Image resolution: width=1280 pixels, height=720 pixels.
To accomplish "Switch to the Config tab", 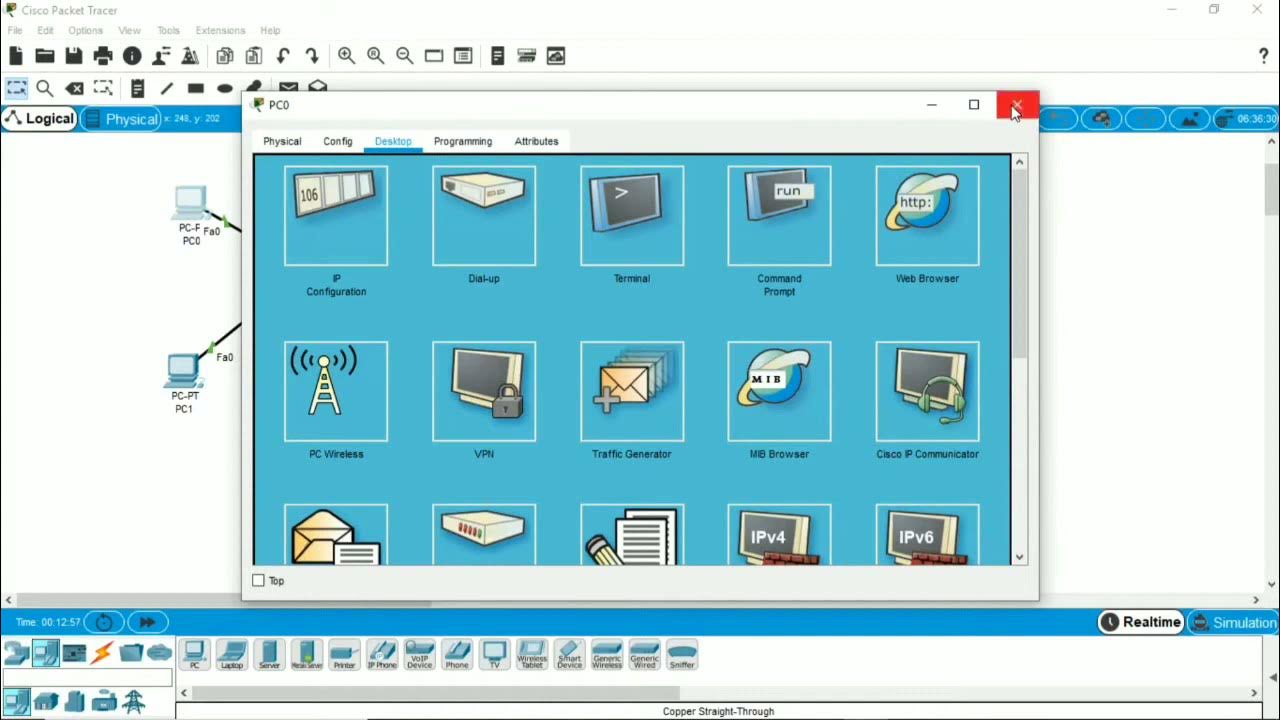I will click(338, 141).
